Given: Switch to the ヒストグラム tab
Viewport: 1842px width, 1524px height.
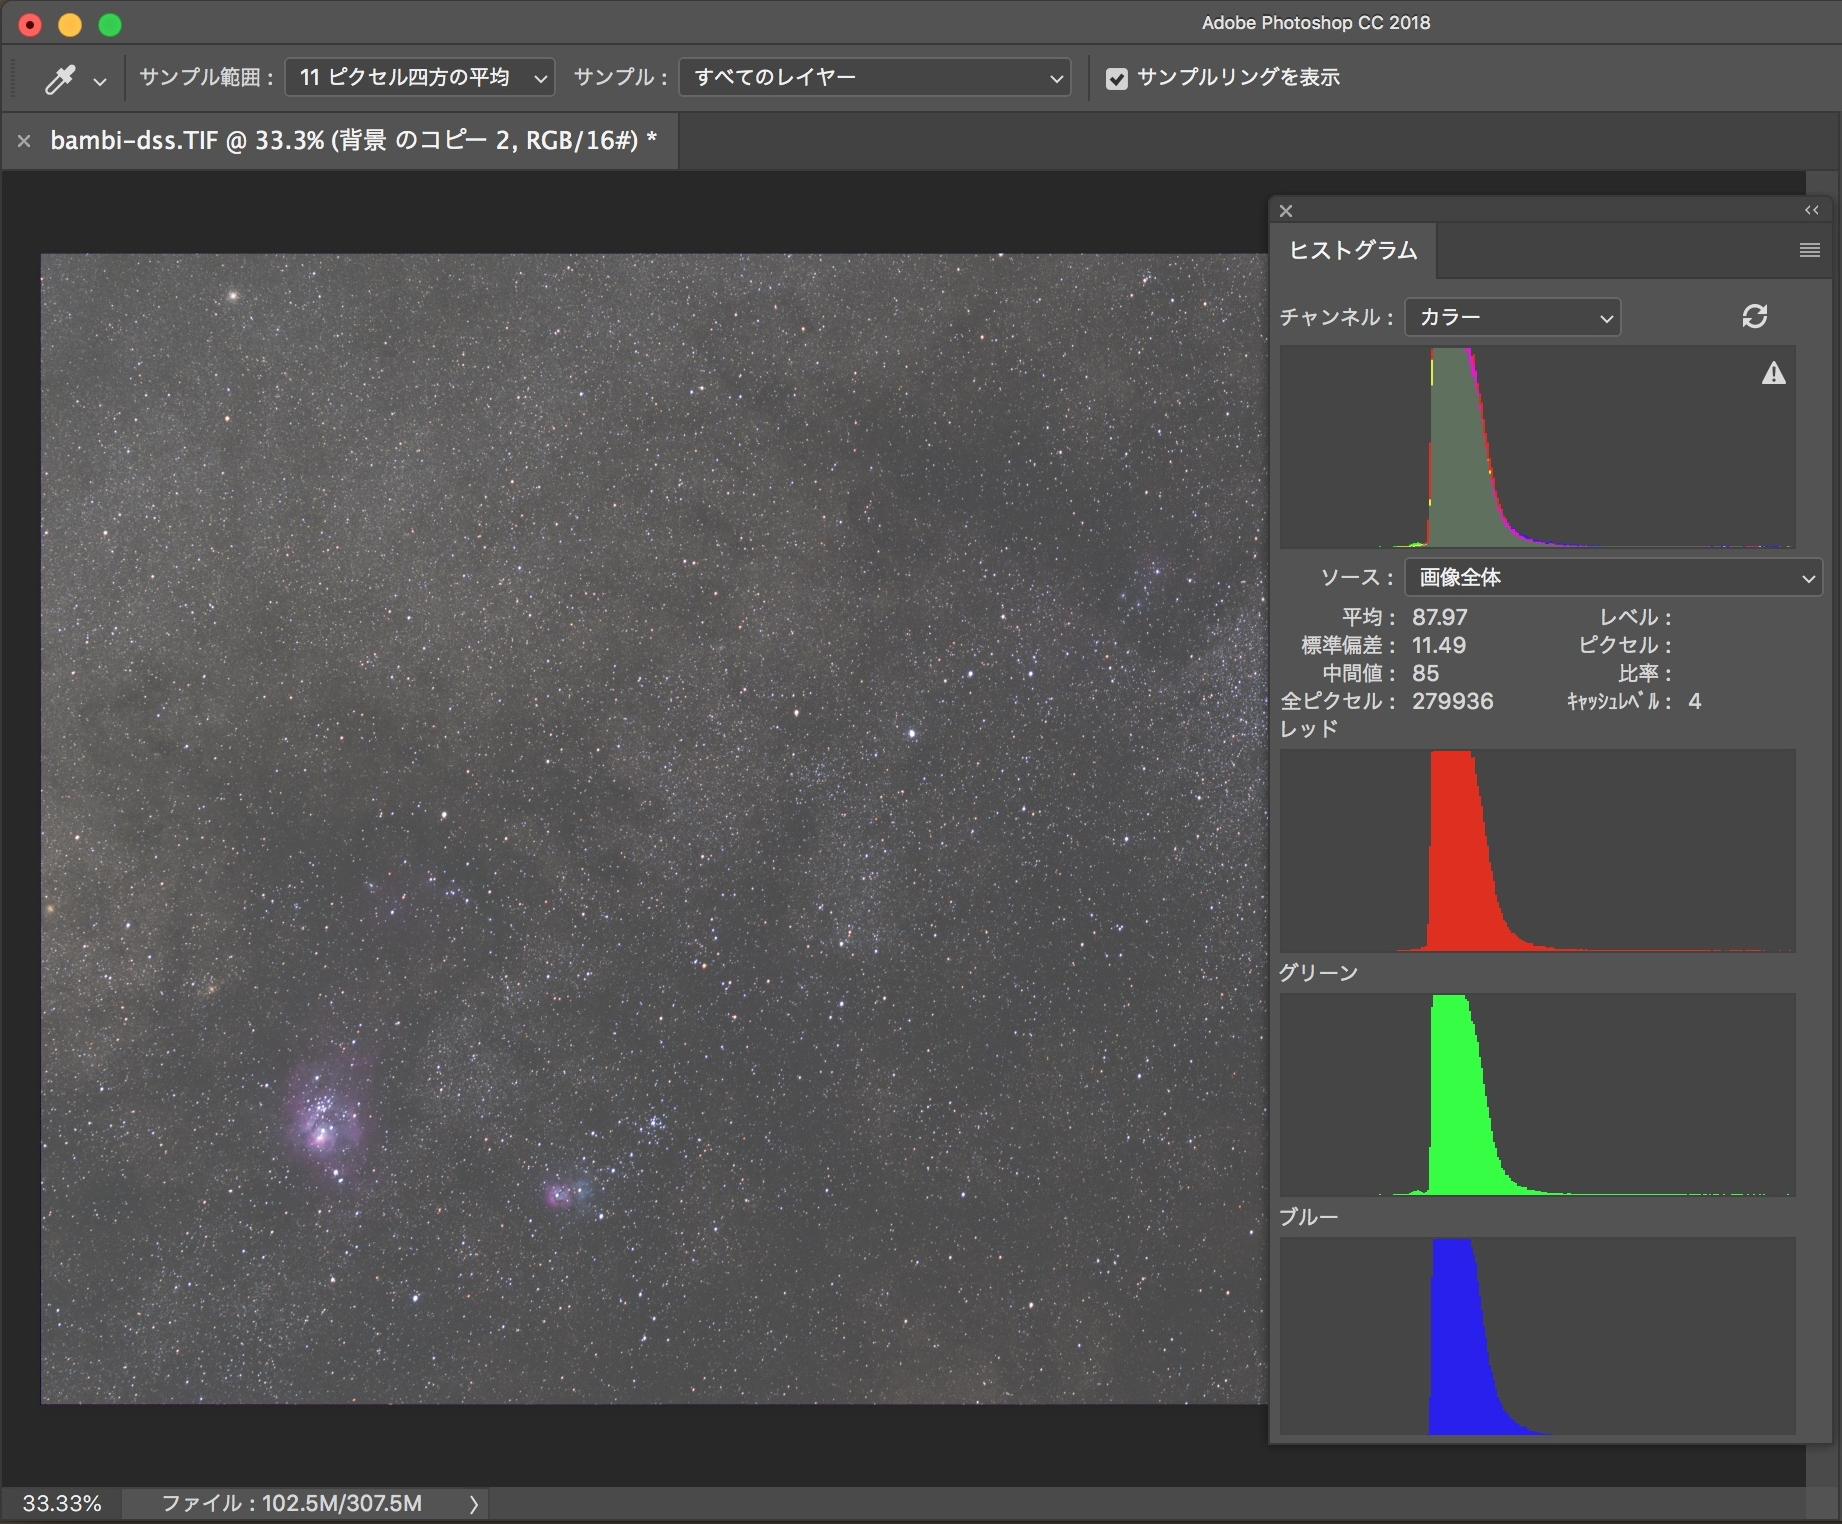Looking at the screenshot, I should pyautogui.click(x=1353, y=250).
